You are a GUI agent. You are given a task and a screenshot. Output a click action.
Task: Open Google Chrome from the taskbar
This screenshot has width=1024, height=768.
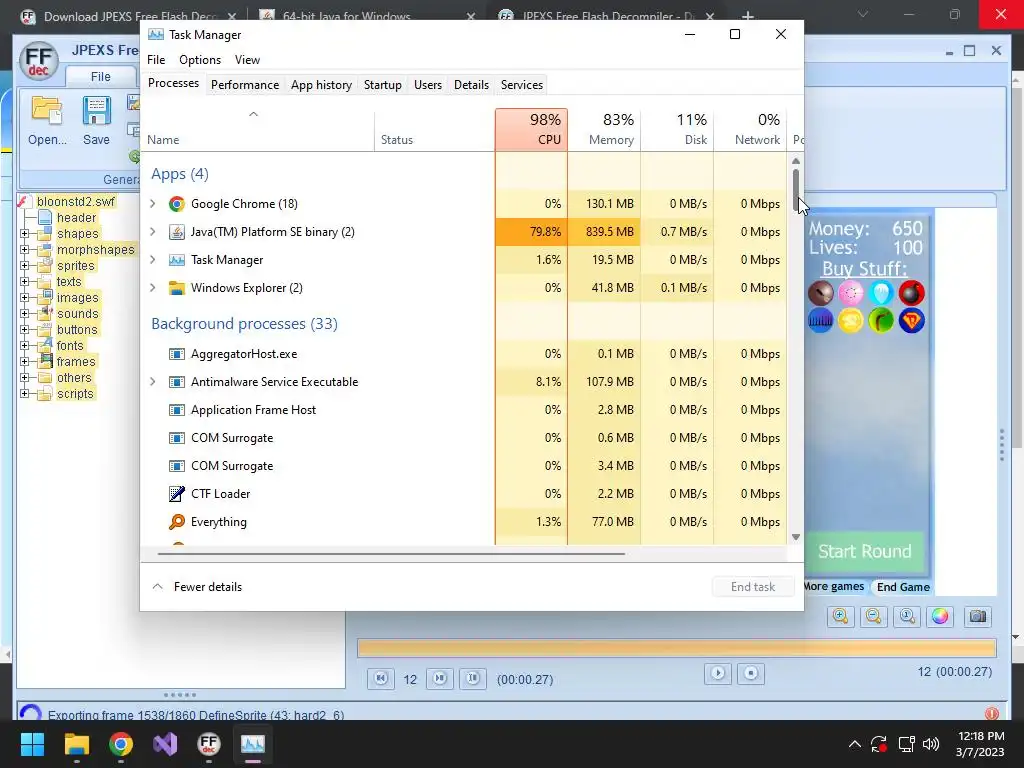121,744
